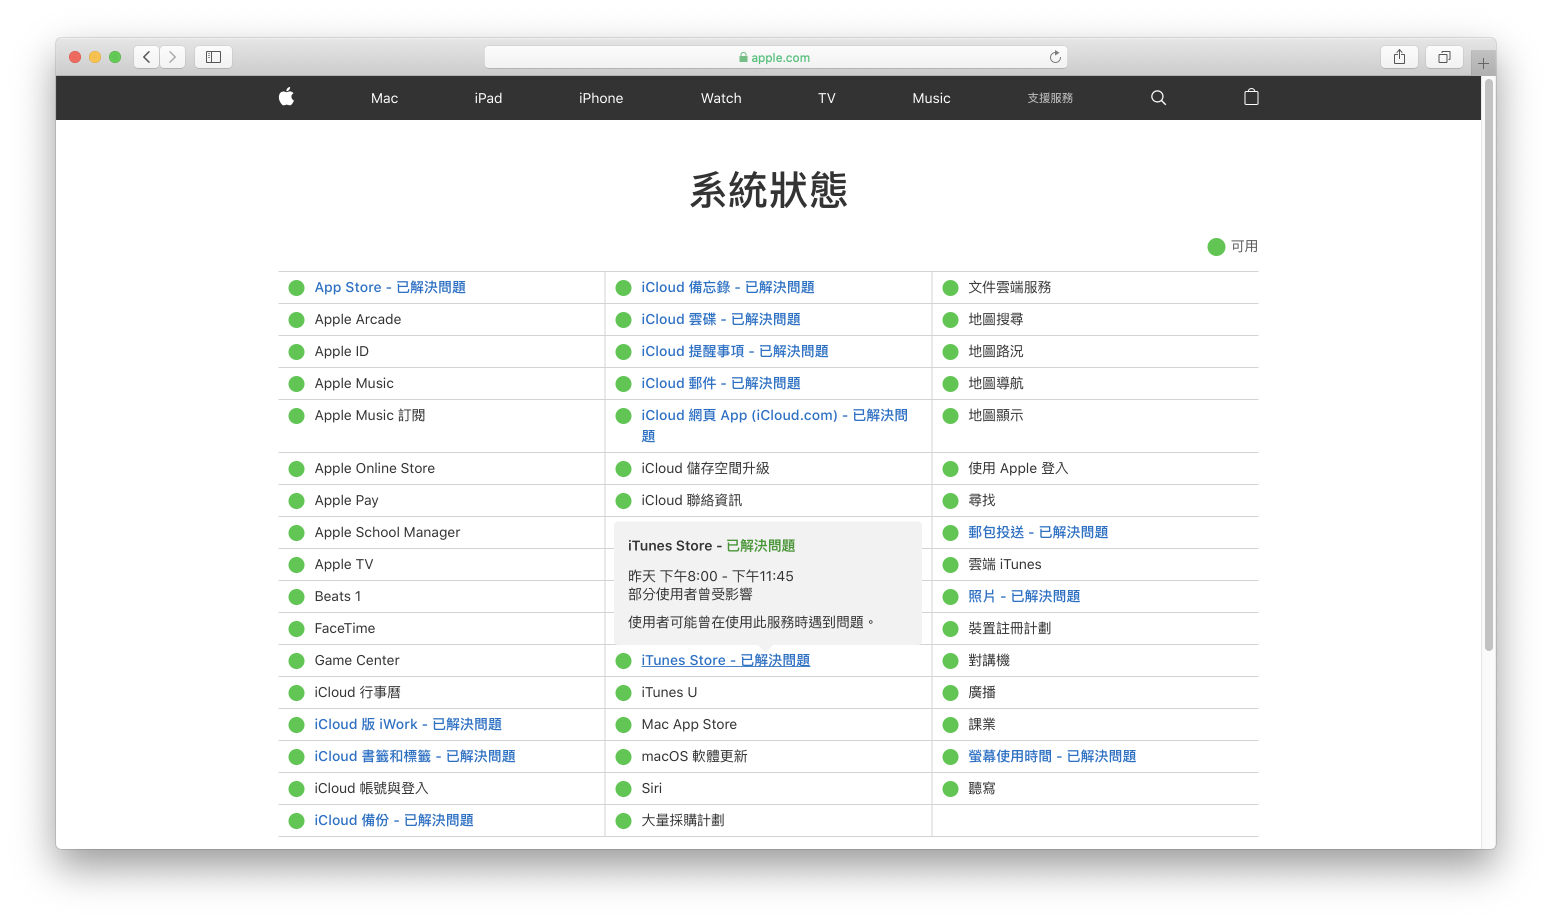
Task: Toggle the Safari sidebar button
Action: coord(213,57)
